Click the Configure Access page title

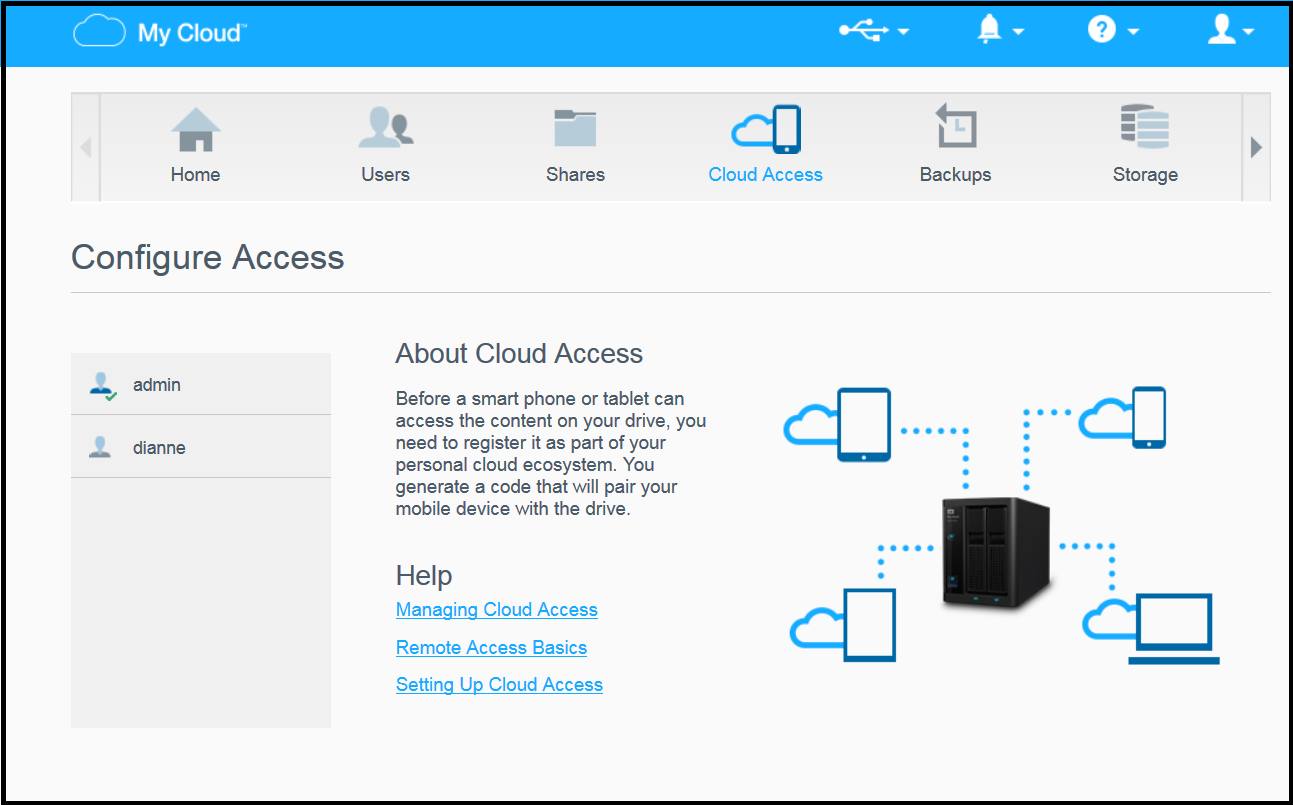click(208, 257)
